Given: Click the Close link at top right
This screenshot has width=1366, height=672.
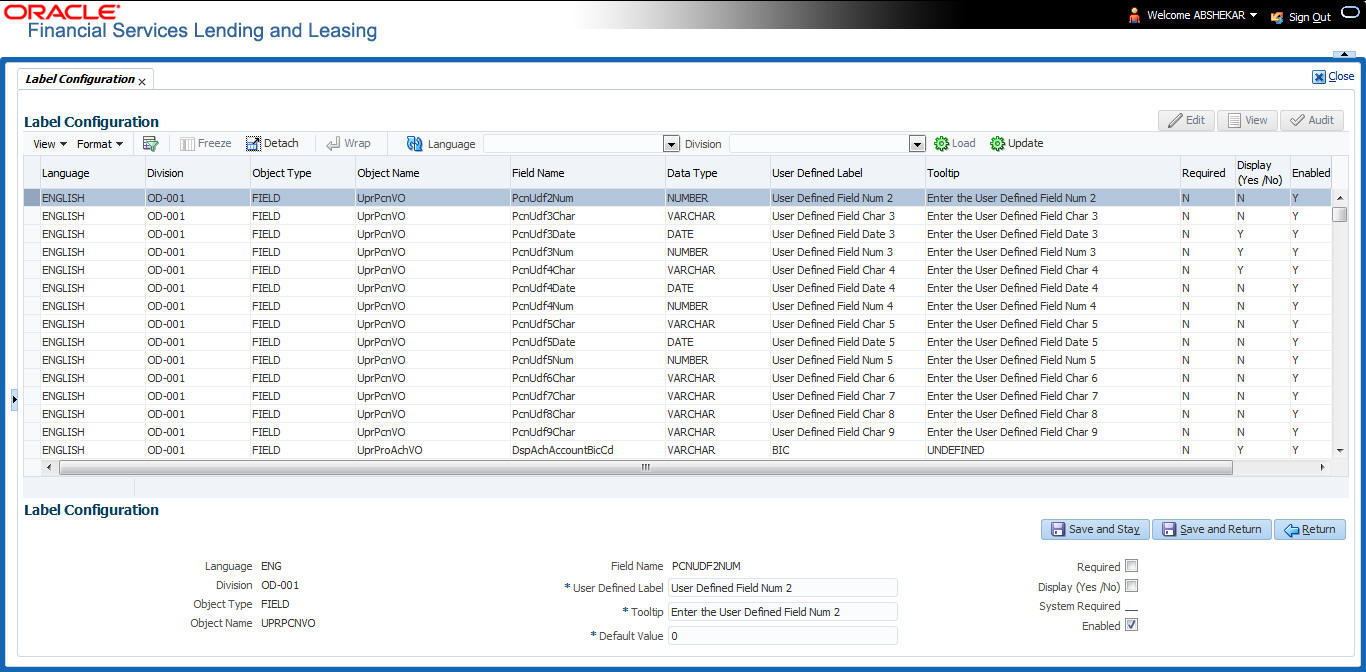Looking at the screenshot, I should coord(1333,76).
